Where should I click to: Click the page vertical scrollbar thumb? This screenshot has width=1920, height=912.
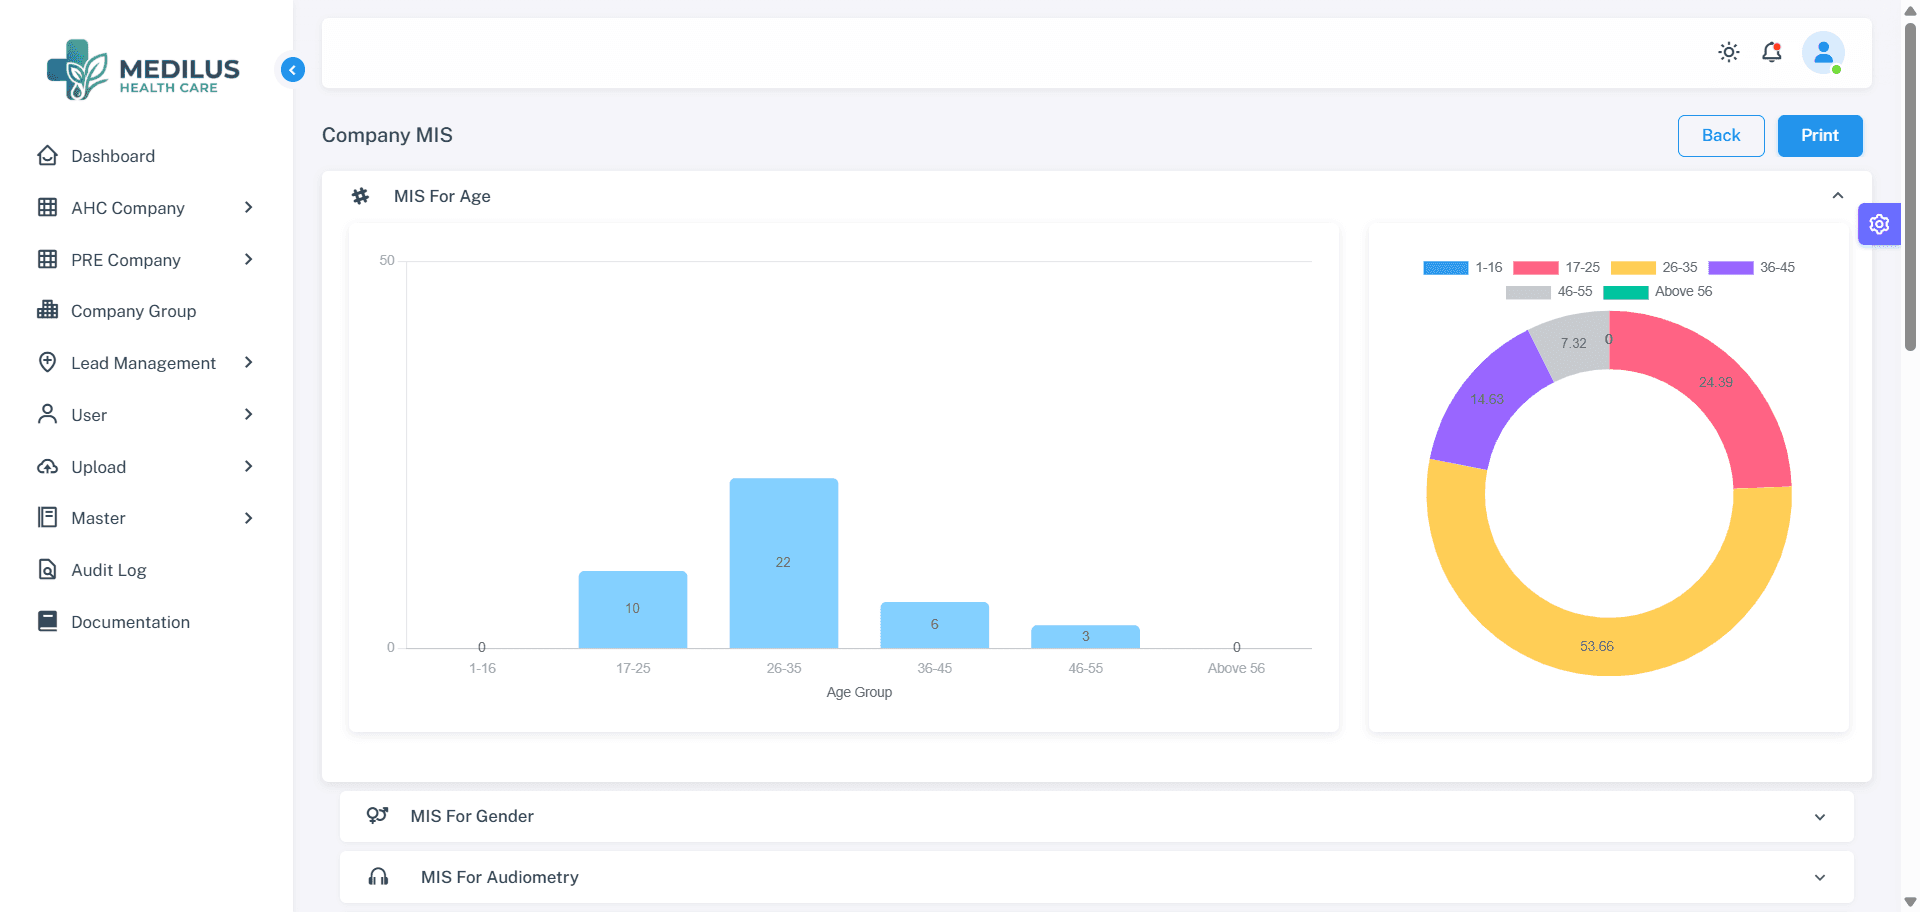point(1910,185)
